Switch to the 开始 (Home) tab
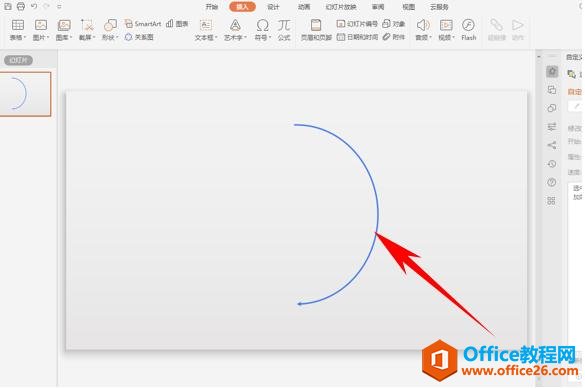 point(212,7)
